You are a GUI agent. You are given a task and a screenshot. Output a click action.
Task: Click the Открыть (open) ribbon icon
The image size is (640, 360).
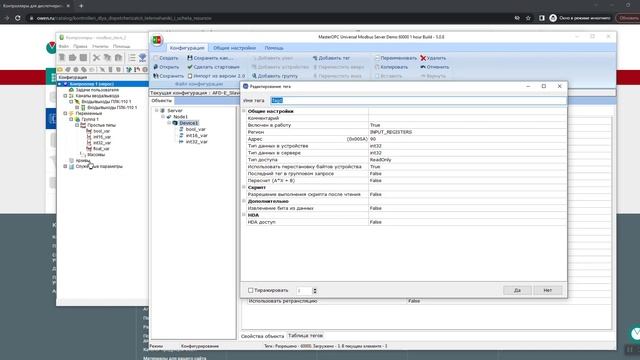[x=156, y=67]
